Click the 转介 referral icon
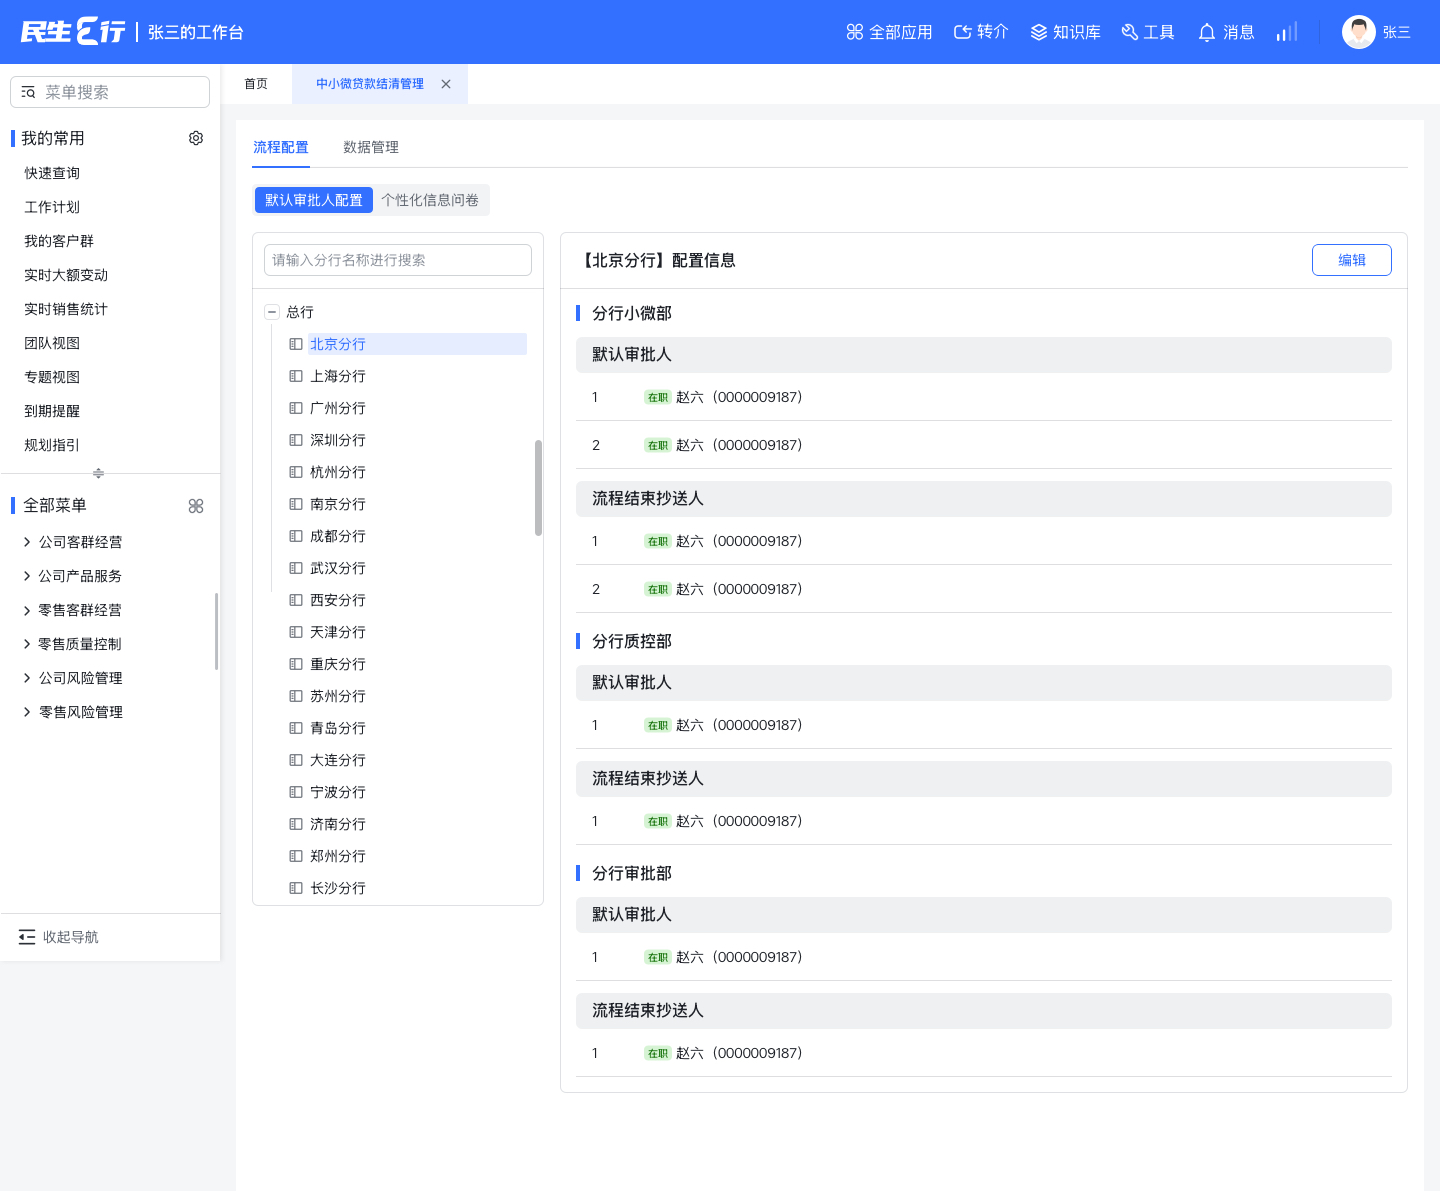Viewport: 1440px width, 1191px height. 962,32
